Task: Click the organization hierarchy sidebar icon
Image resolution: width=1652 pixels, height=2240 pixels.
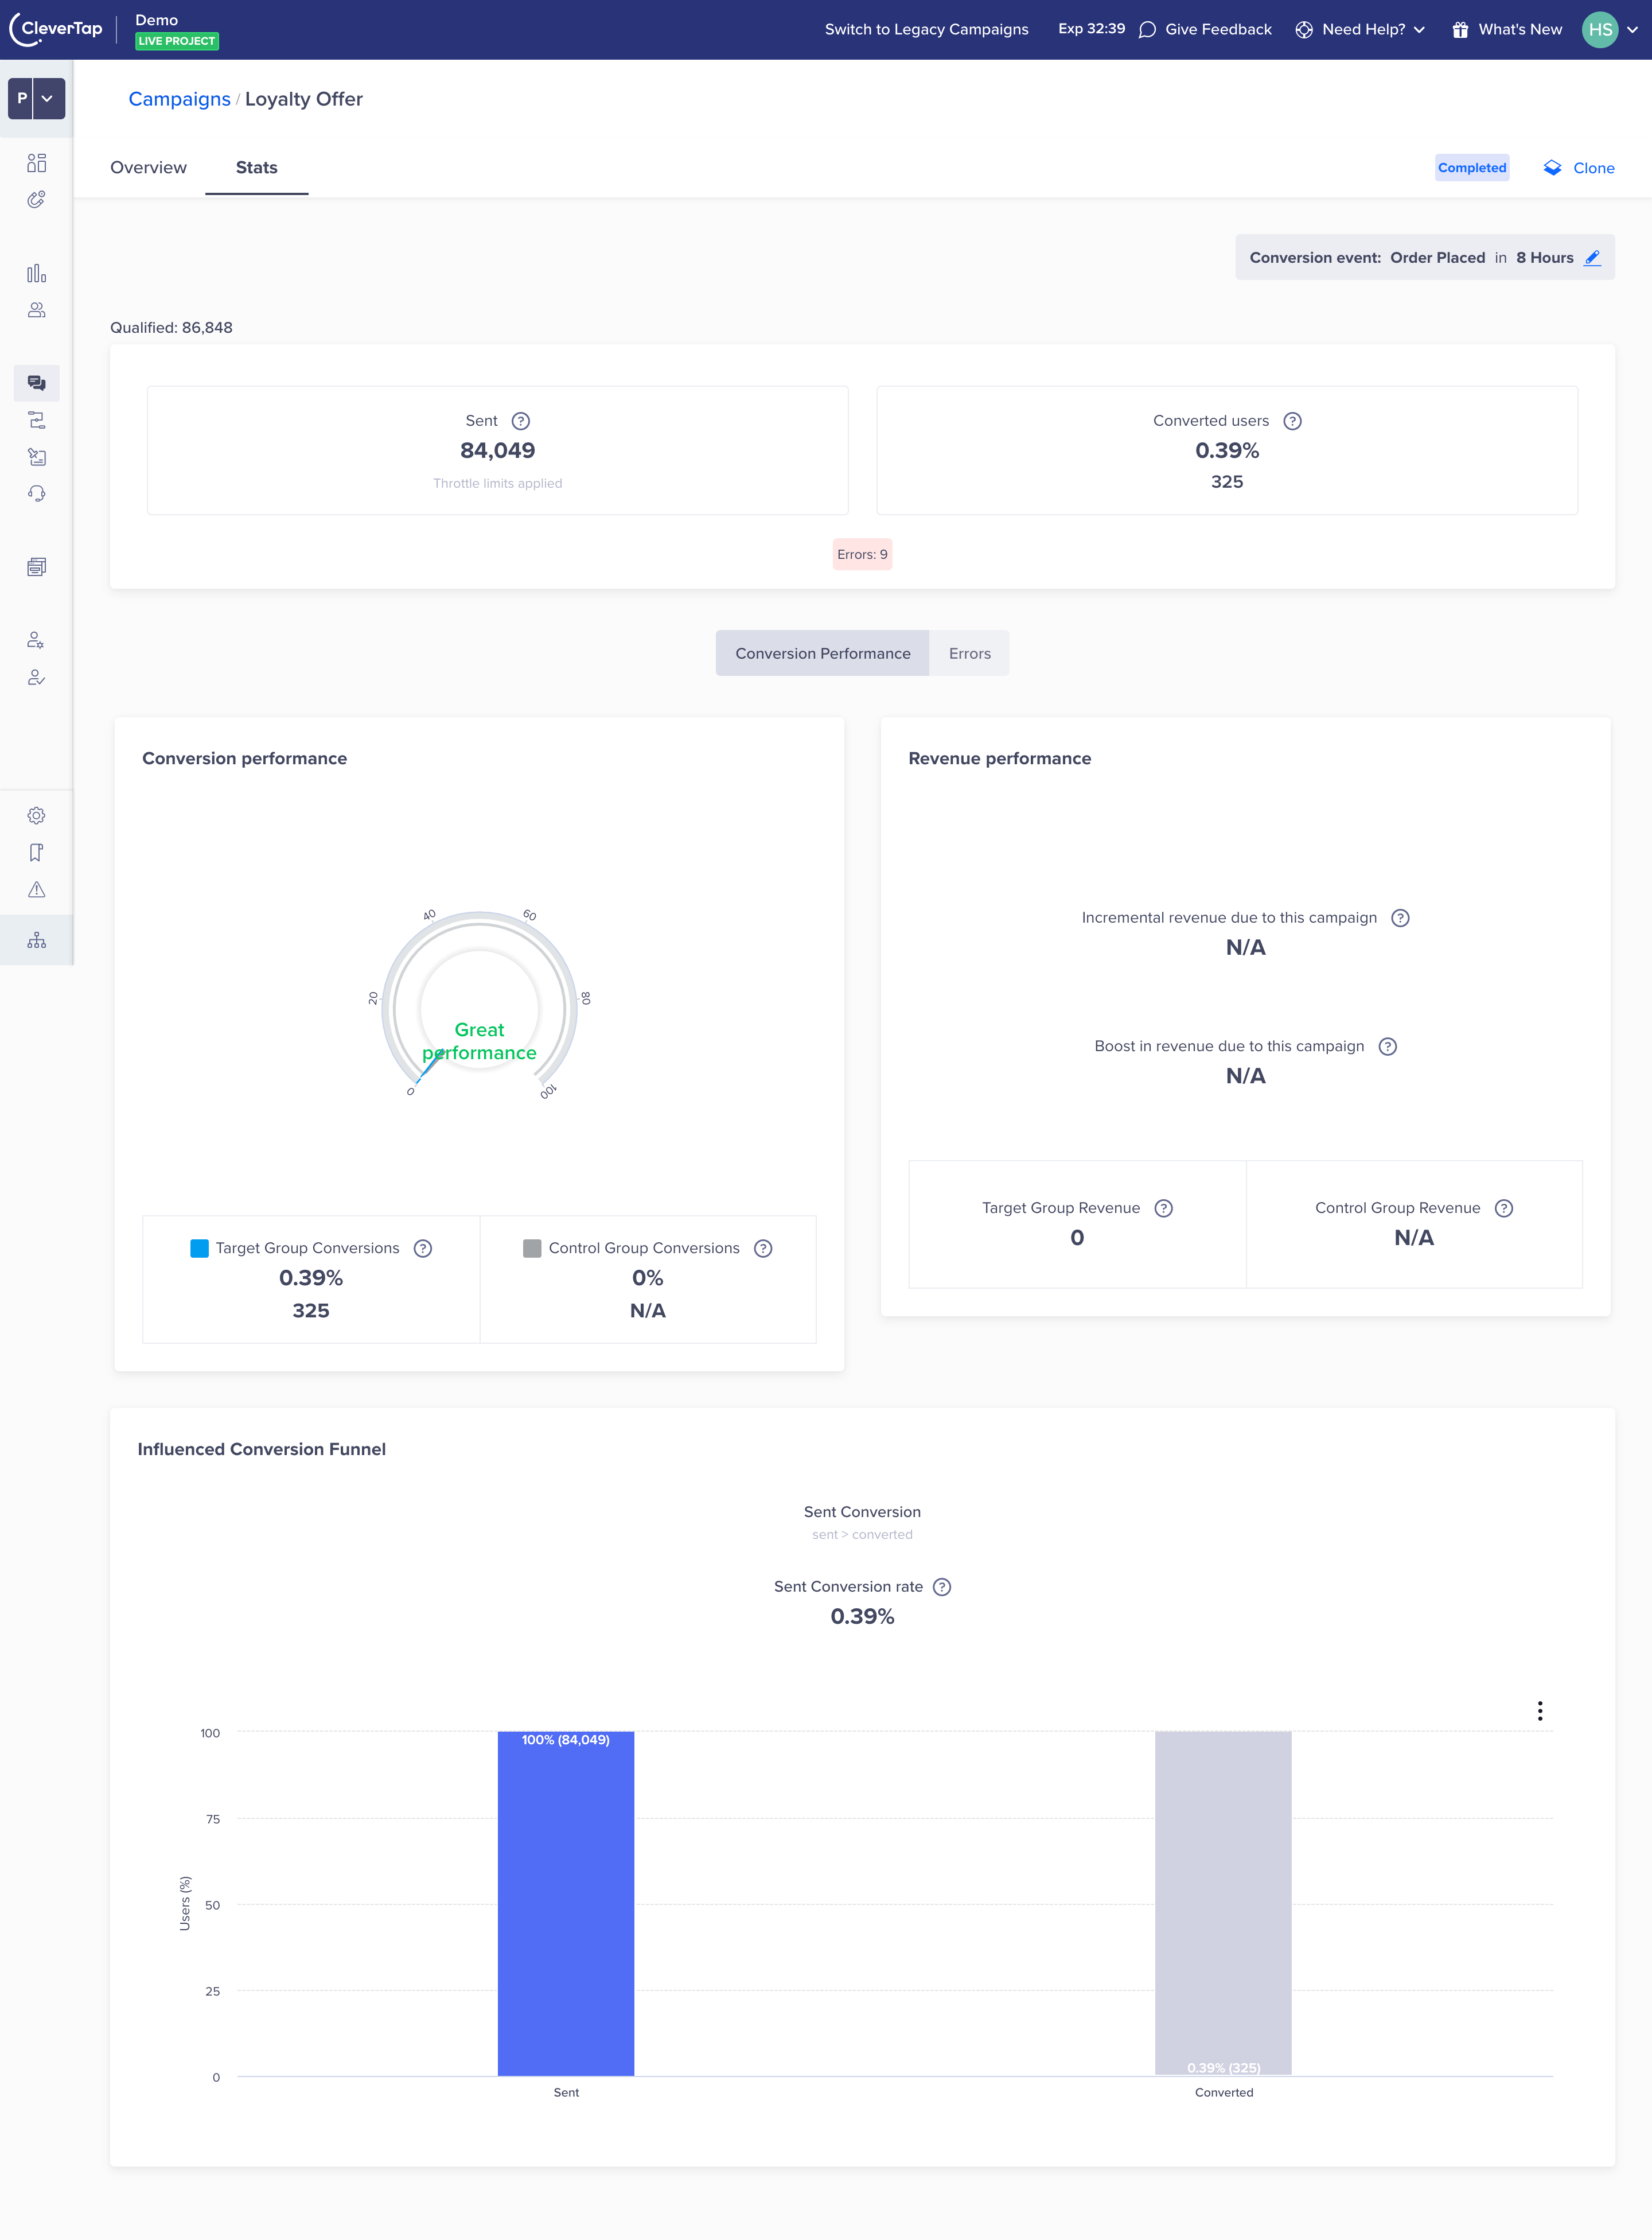Action: tap(36, 940)
